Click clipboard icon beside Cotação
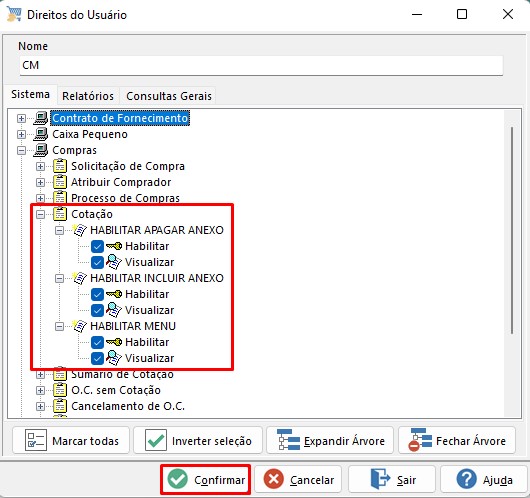The height and width of the screenshot is (498, 530). 60,214
